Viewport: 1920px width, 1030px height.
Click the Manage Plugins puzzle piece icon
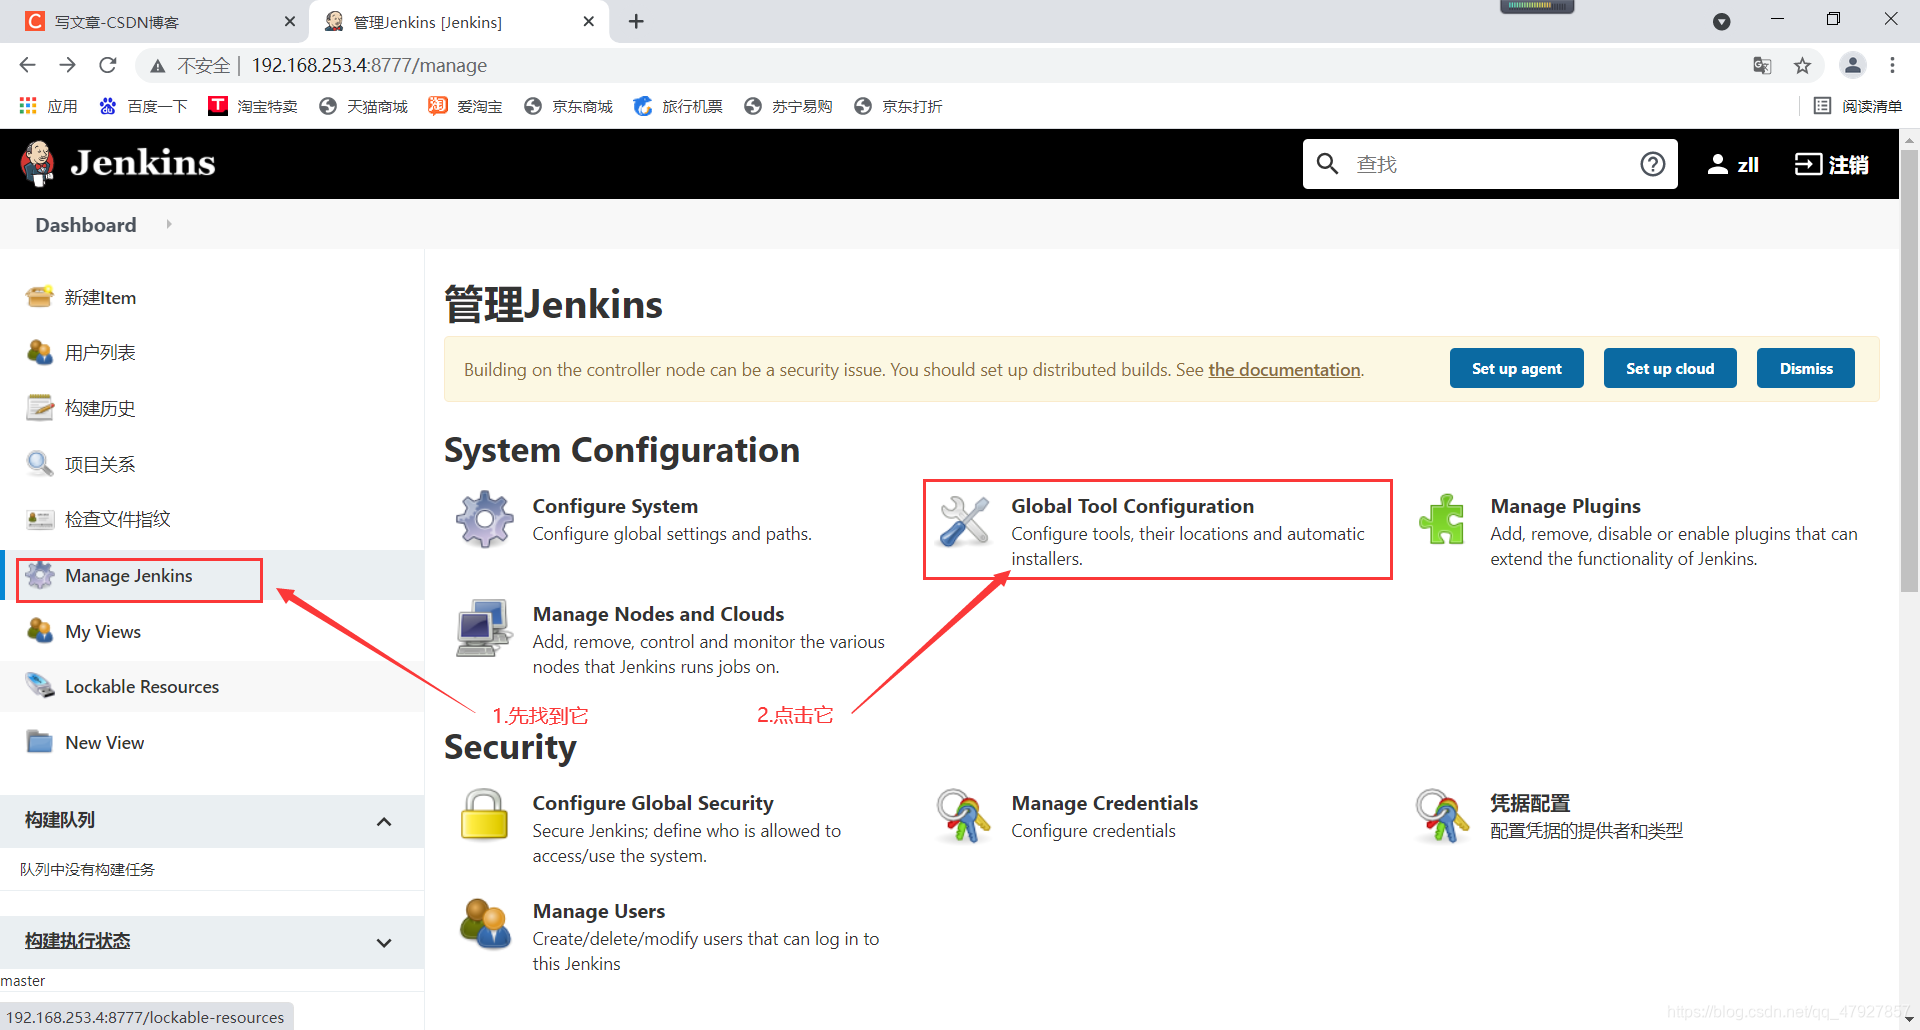coord(1442,519)
